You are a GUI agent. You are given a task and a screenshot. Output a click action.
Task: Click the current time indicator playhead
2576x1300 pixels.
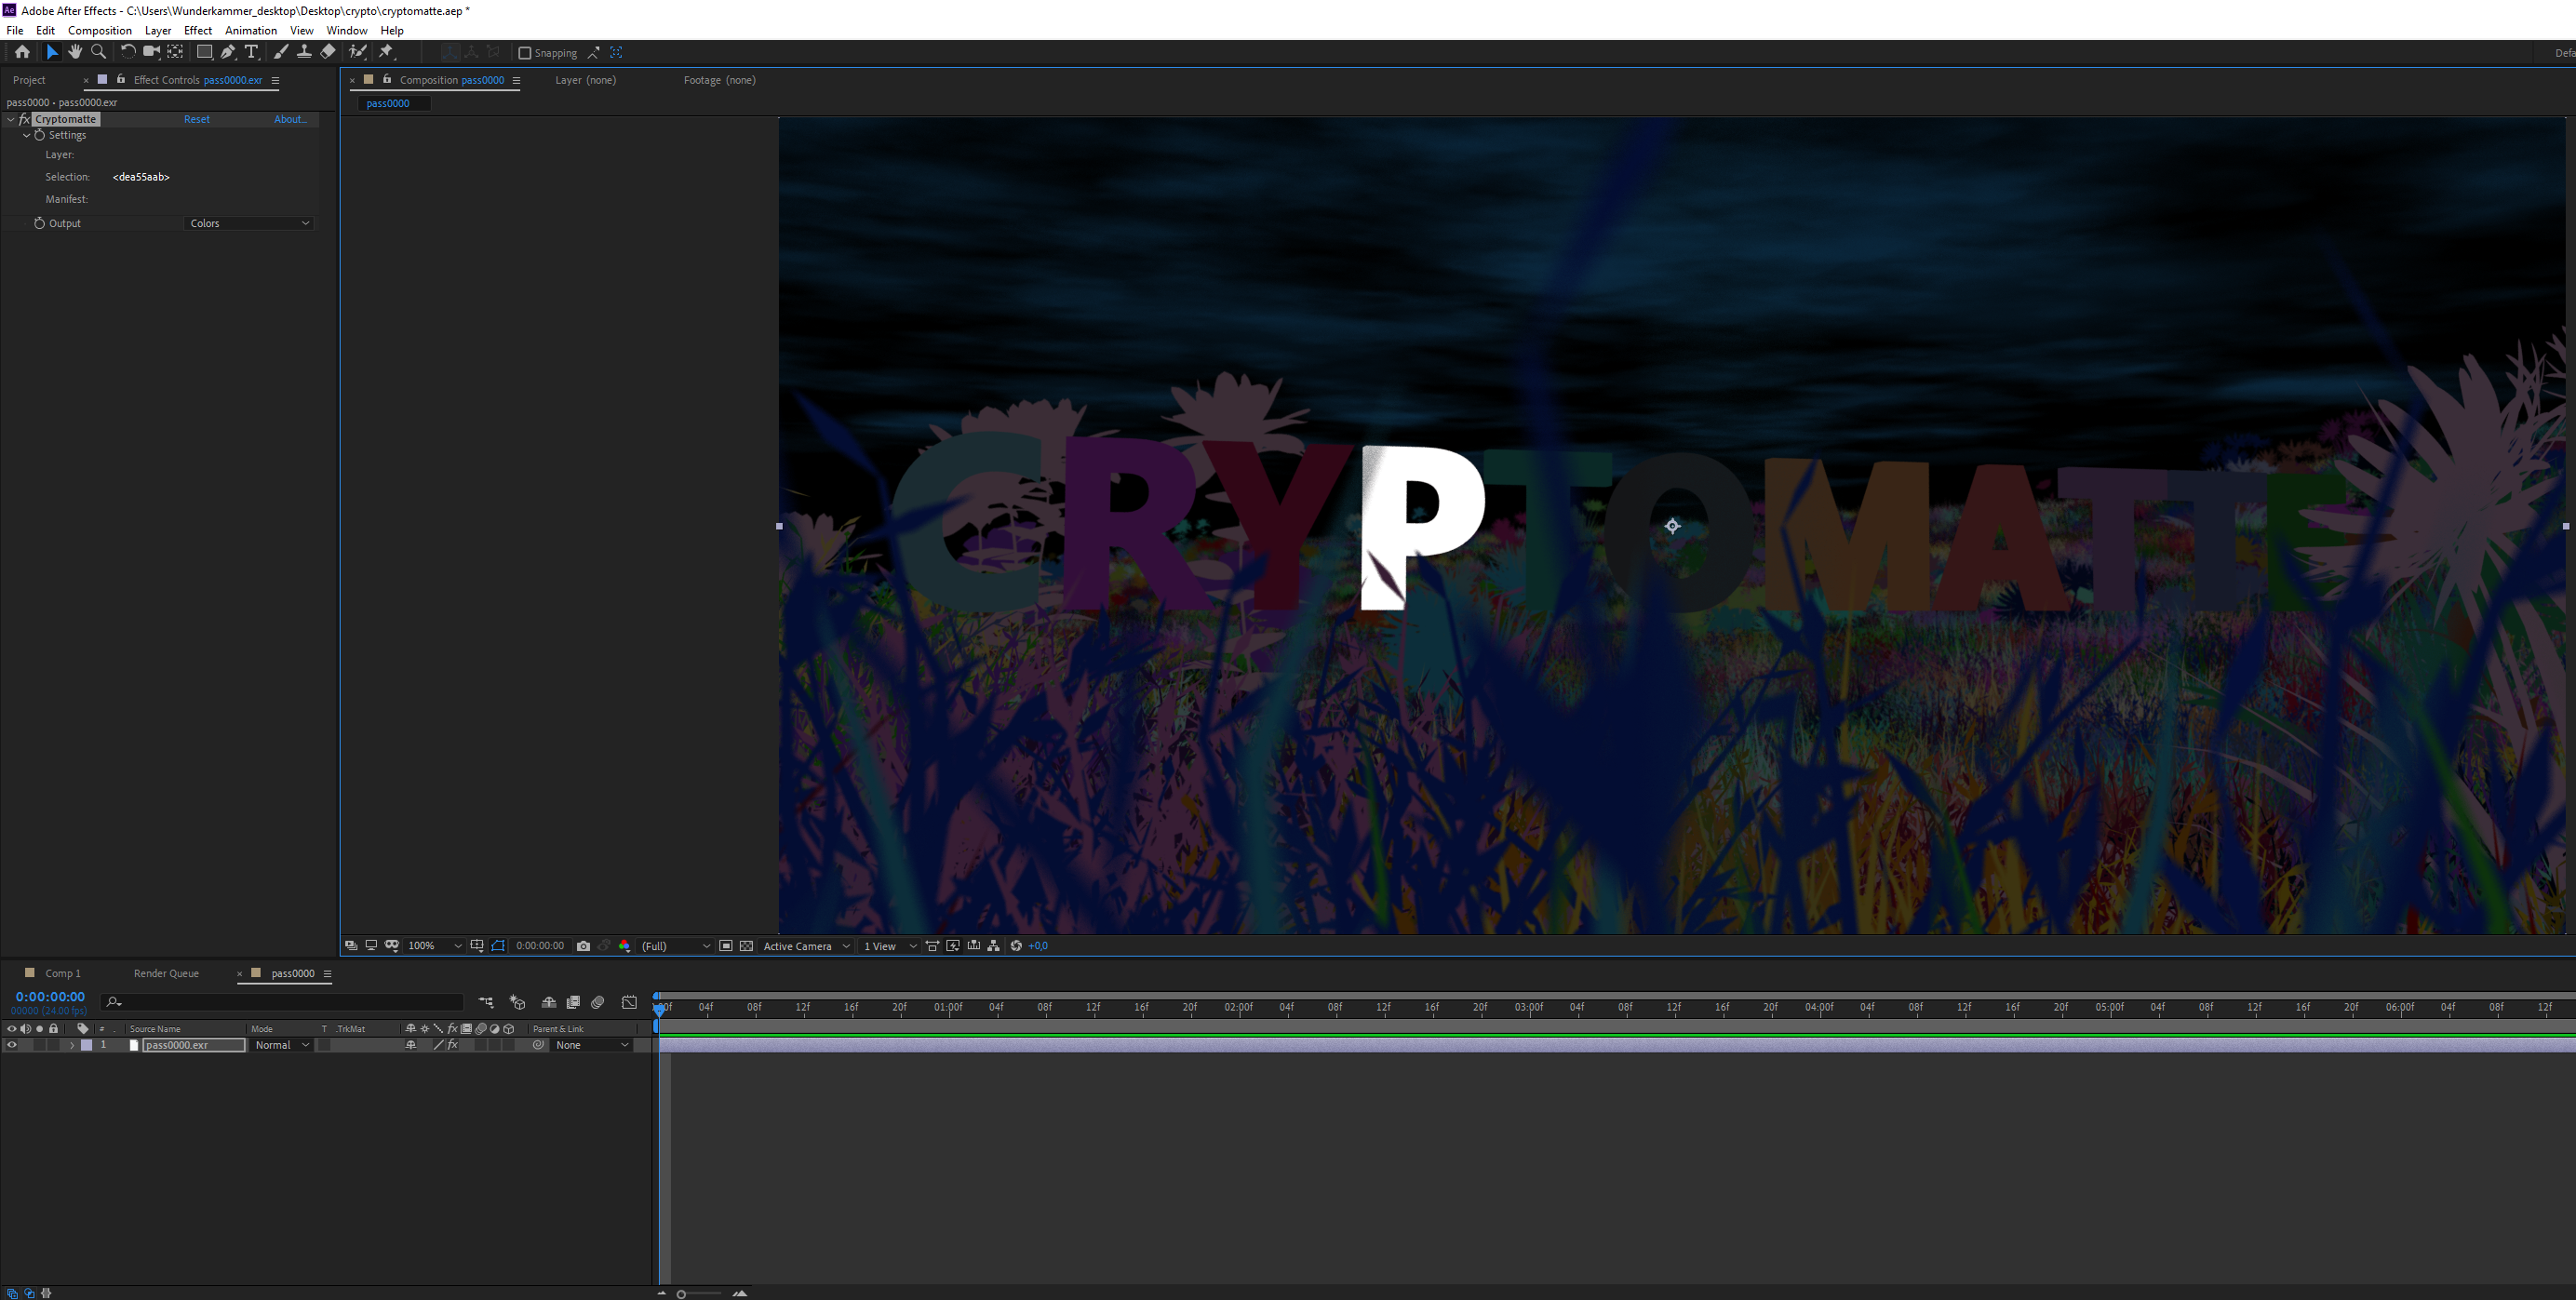coord(659,1009)
